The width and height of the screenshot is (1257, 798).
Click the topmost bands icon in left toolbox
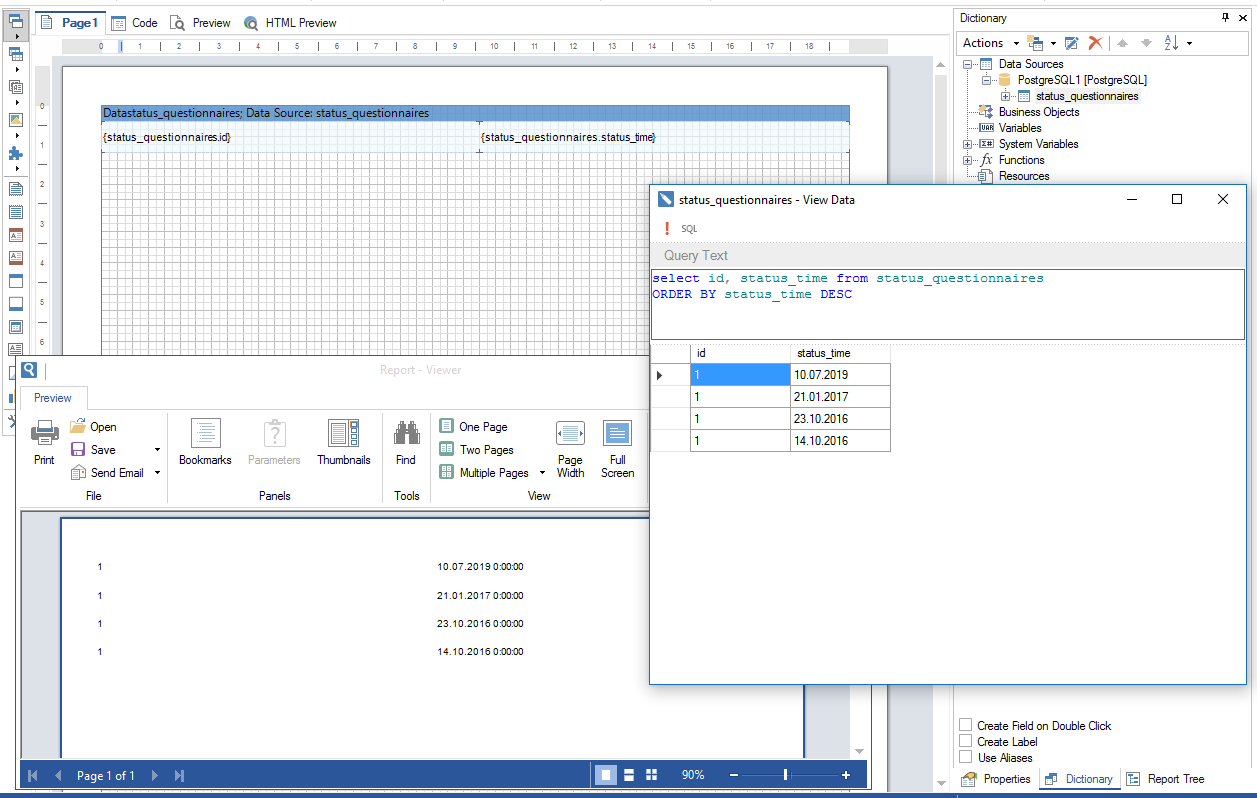(15, 20)
